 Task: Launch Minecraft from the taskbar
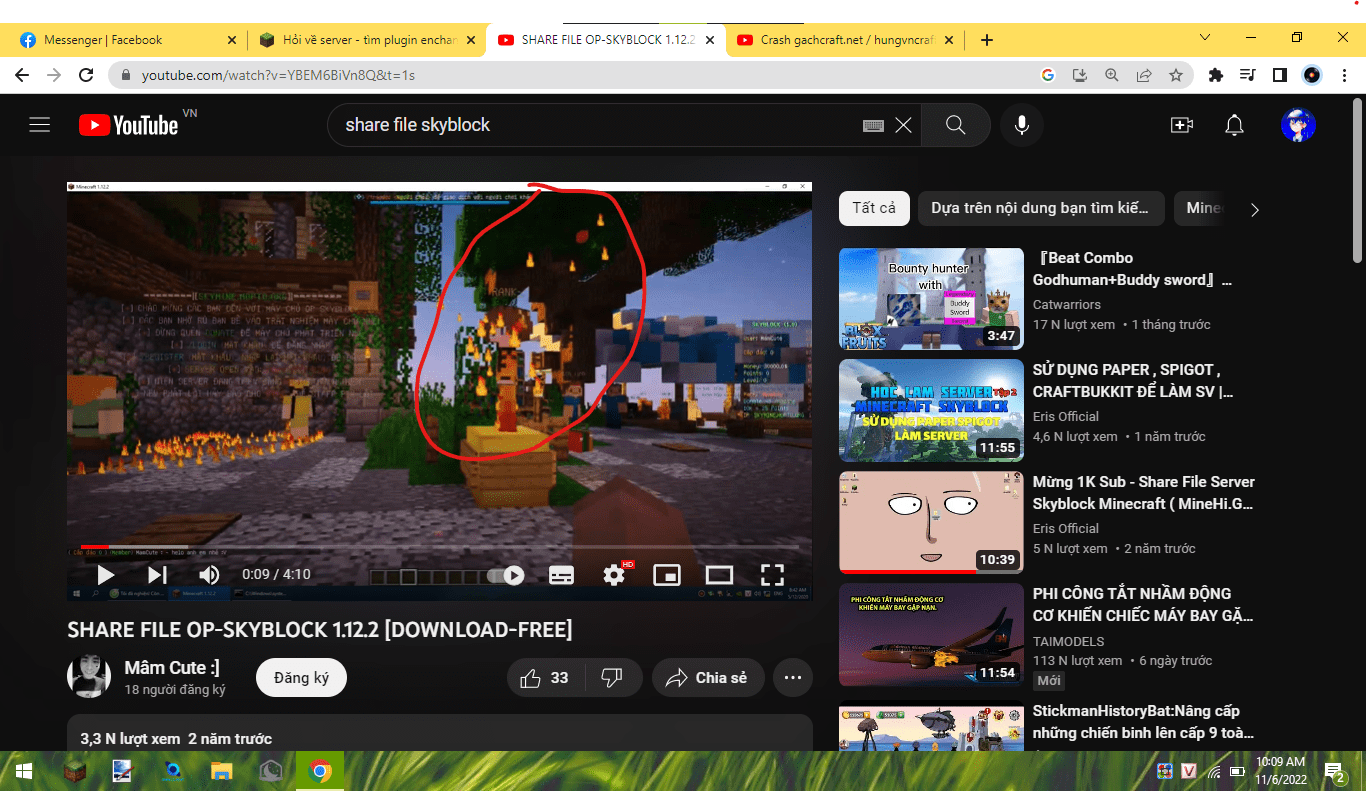(74, 771)
